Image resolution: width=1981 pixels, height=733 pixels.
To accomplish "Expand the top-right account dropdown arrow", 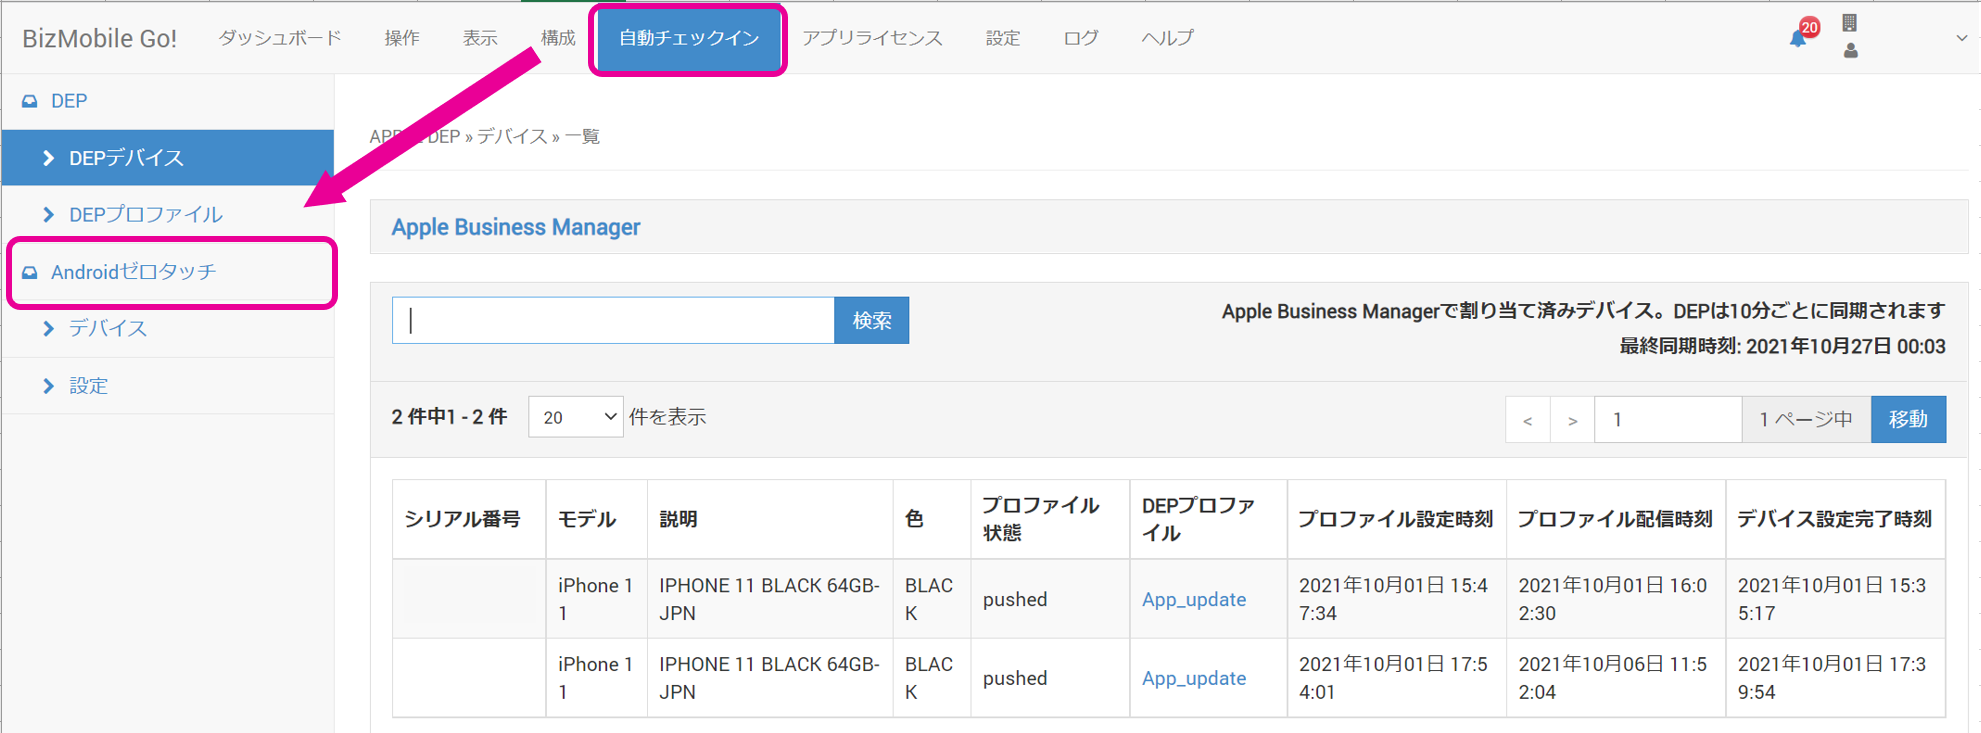I will pyautogui.click(x=1961, y=38).
